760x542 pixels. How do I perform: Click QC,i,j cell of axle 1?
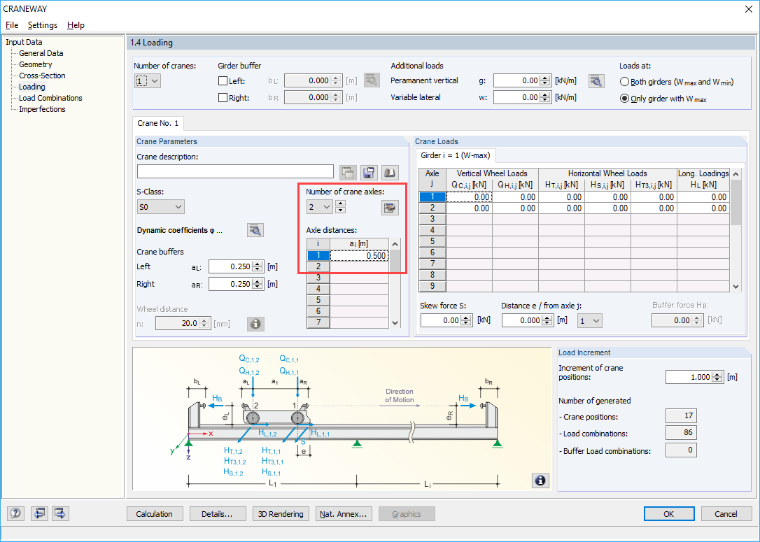469,197
